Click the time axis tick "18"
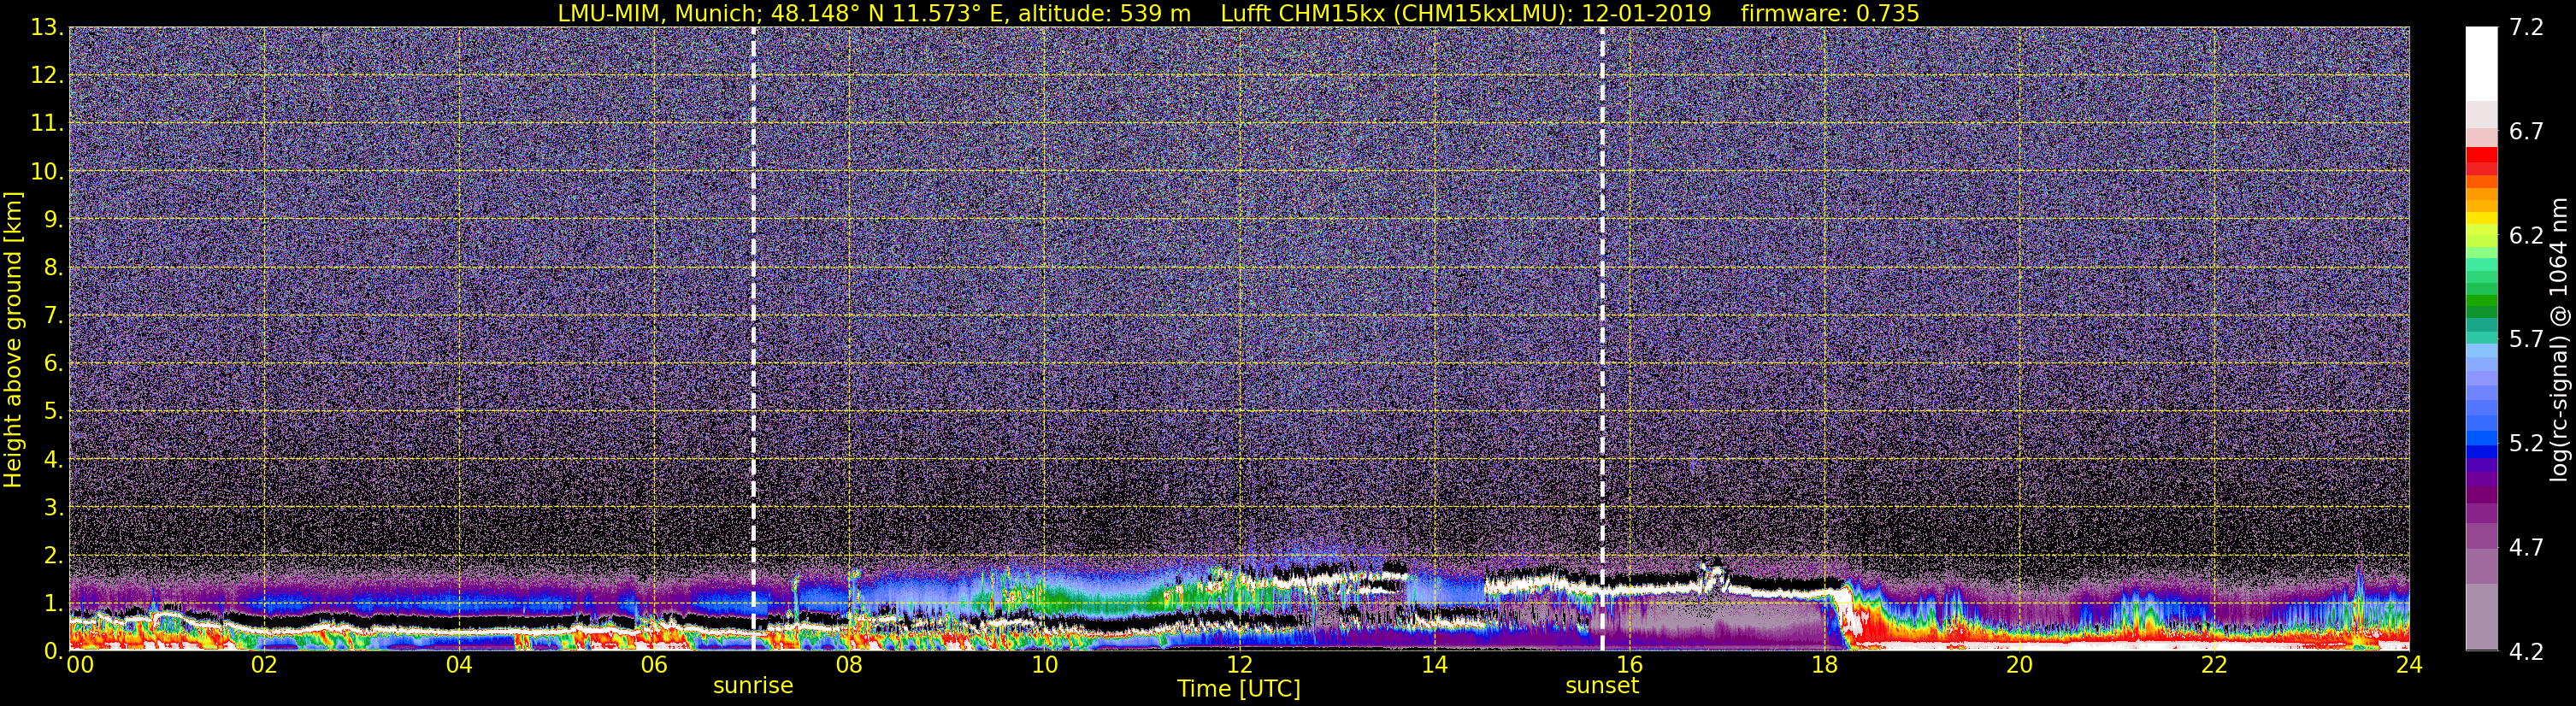Screen dimensions: 2576x706 click(x=1824, y=666)
